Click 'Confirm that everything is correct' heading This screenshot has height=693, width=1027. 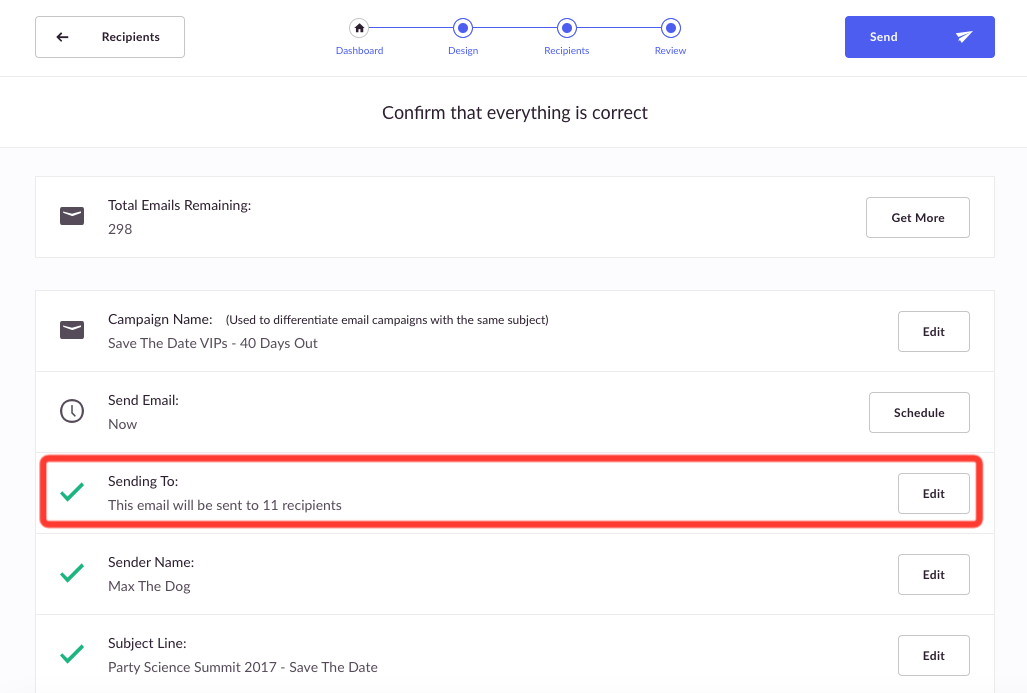515,113
